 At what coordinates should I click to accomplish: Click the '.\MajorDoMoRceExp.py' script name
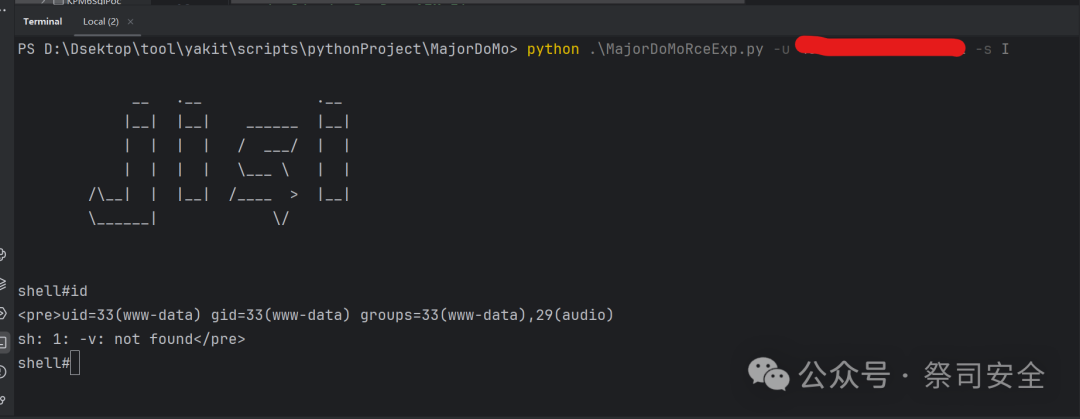(x=676, y=50)
